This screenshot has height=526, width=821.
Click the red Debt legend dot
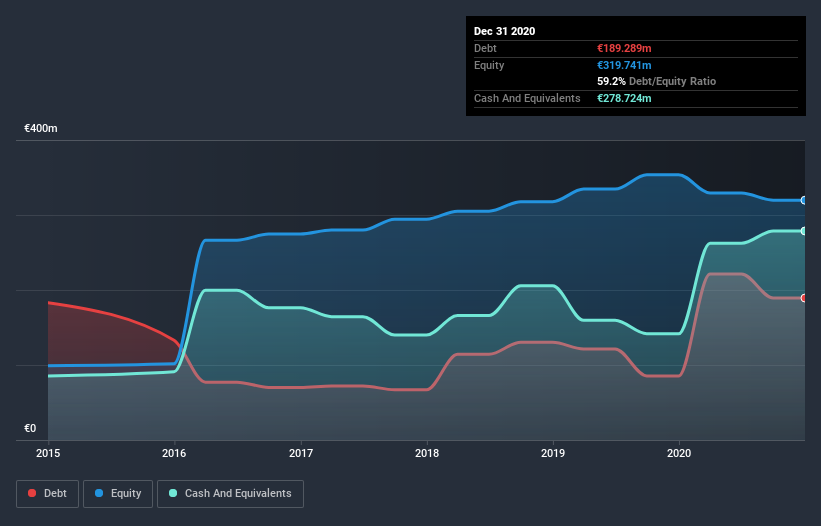[32, 493]
